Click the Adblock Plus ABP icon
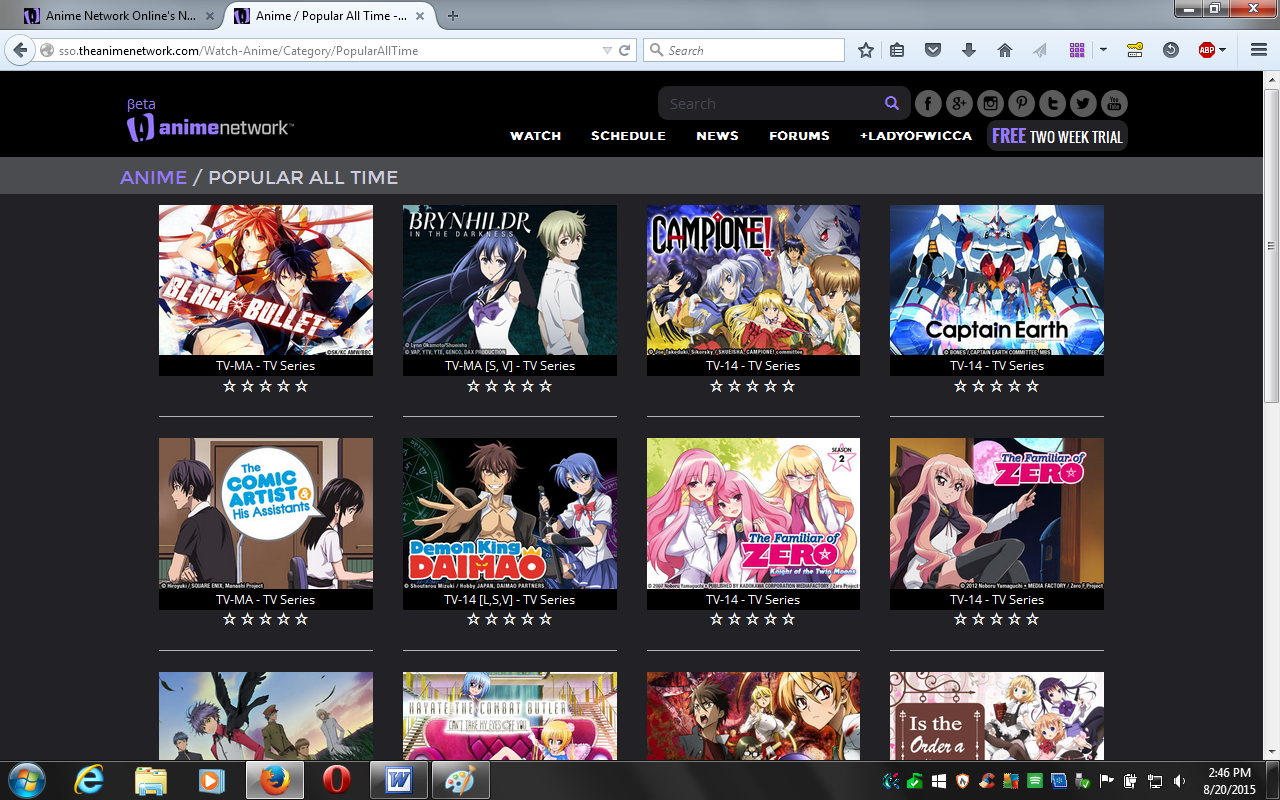The image size is (1280, 800). (1206, 50)
